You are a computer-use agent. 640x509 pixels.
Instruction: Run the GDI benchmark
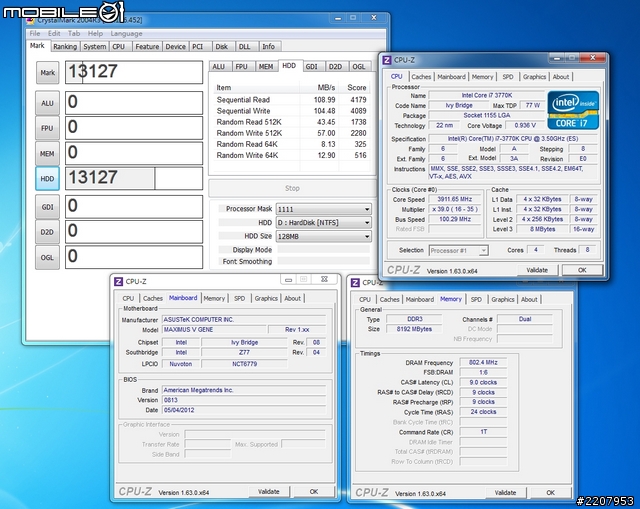pyautogui.click(x=47, y=207)
